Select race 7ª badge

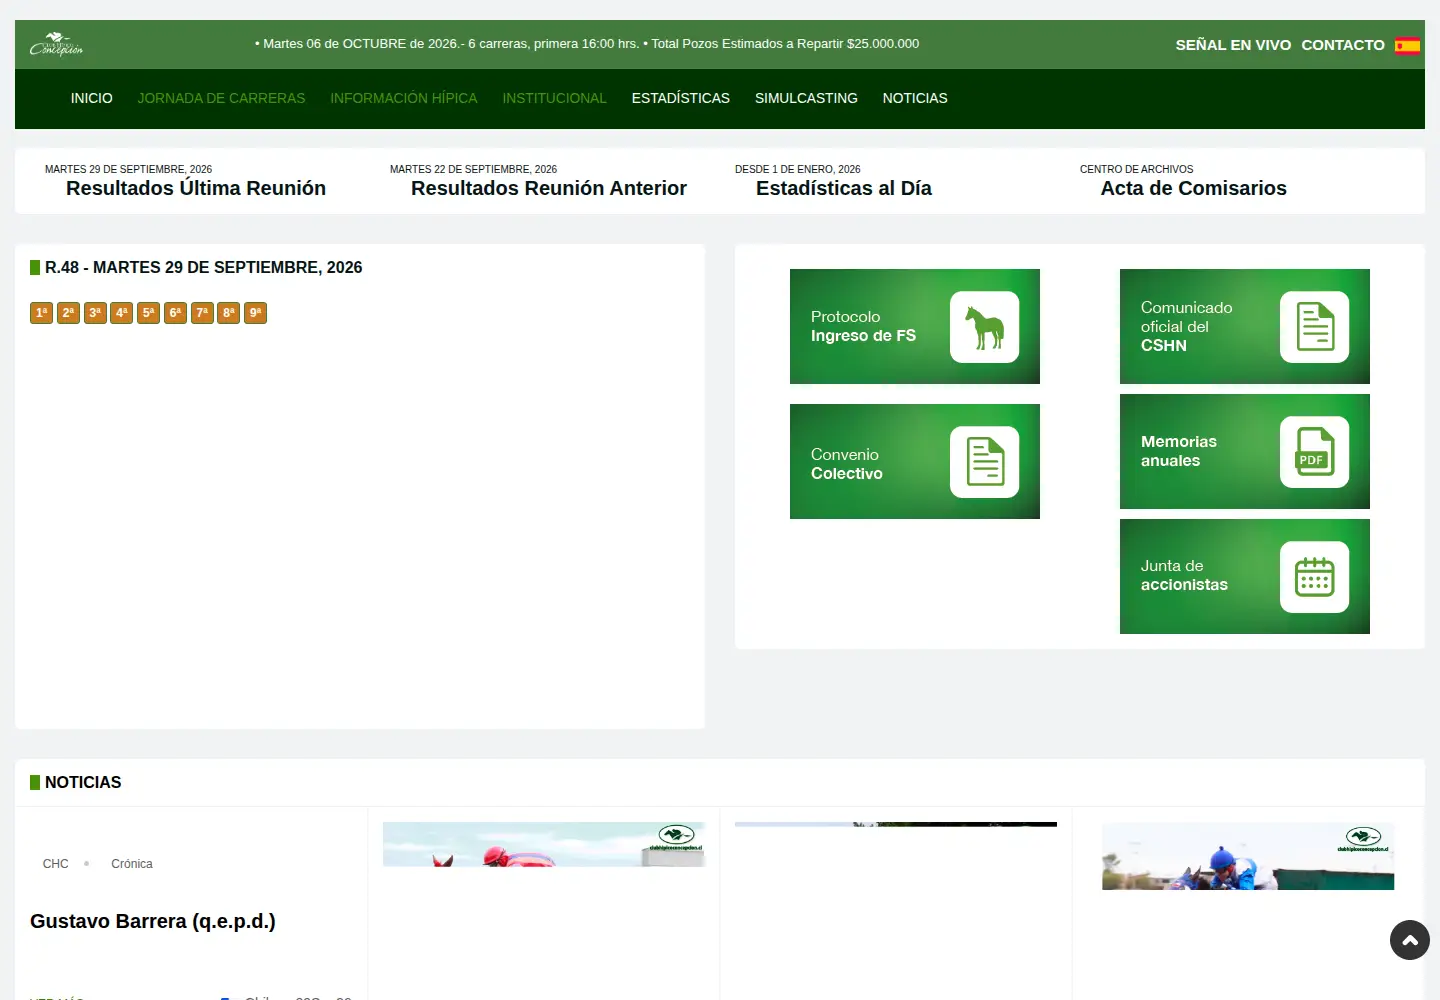(x=202, y=313)
